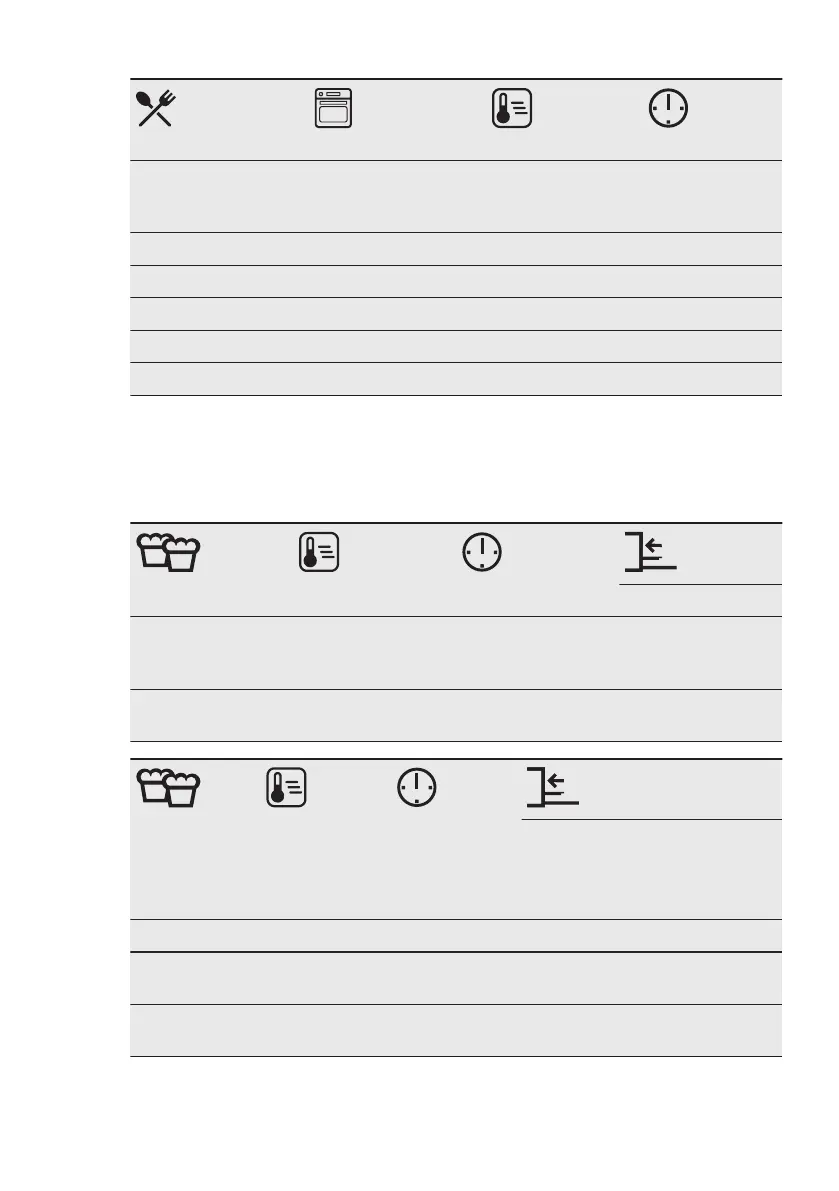Click the oven function icon
Viewport: 839px width, 1191px height.
click(333, 108)
